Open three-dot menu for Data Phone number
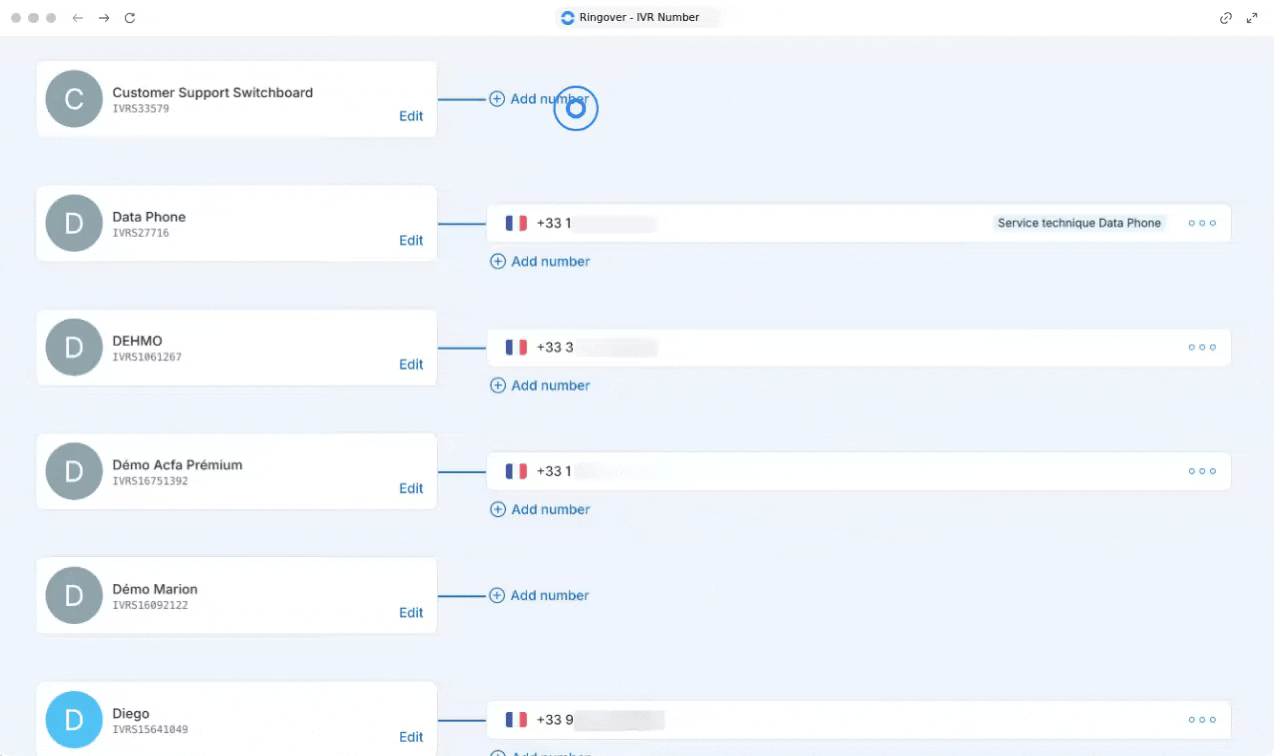 pyautogui.click(x=1202, y=223)
